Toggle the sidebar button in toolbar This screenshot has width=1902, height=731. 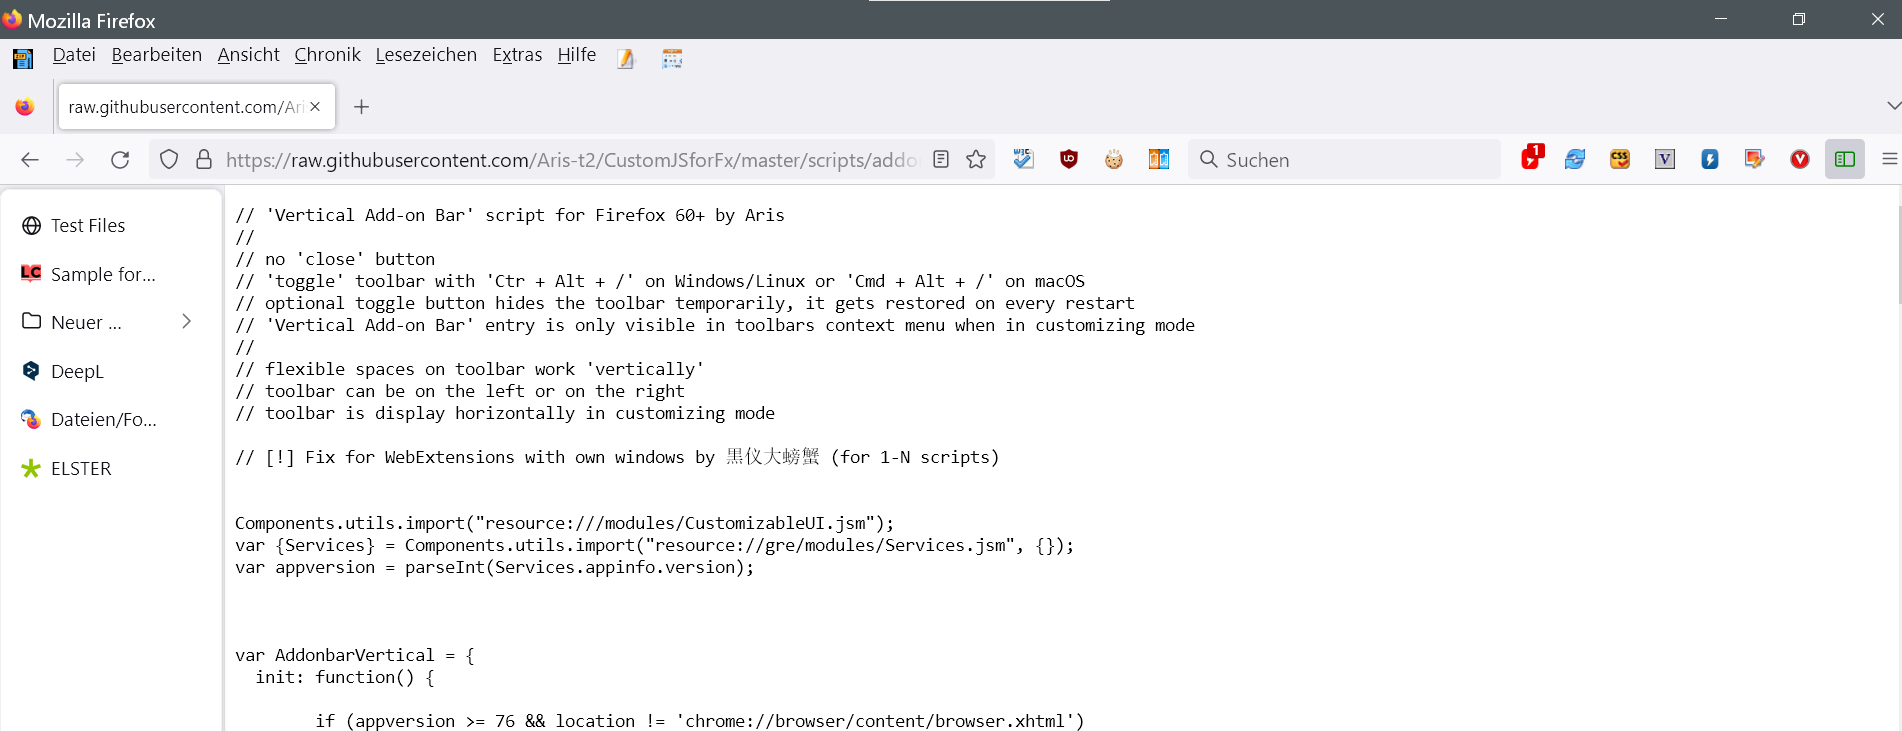1845,159
